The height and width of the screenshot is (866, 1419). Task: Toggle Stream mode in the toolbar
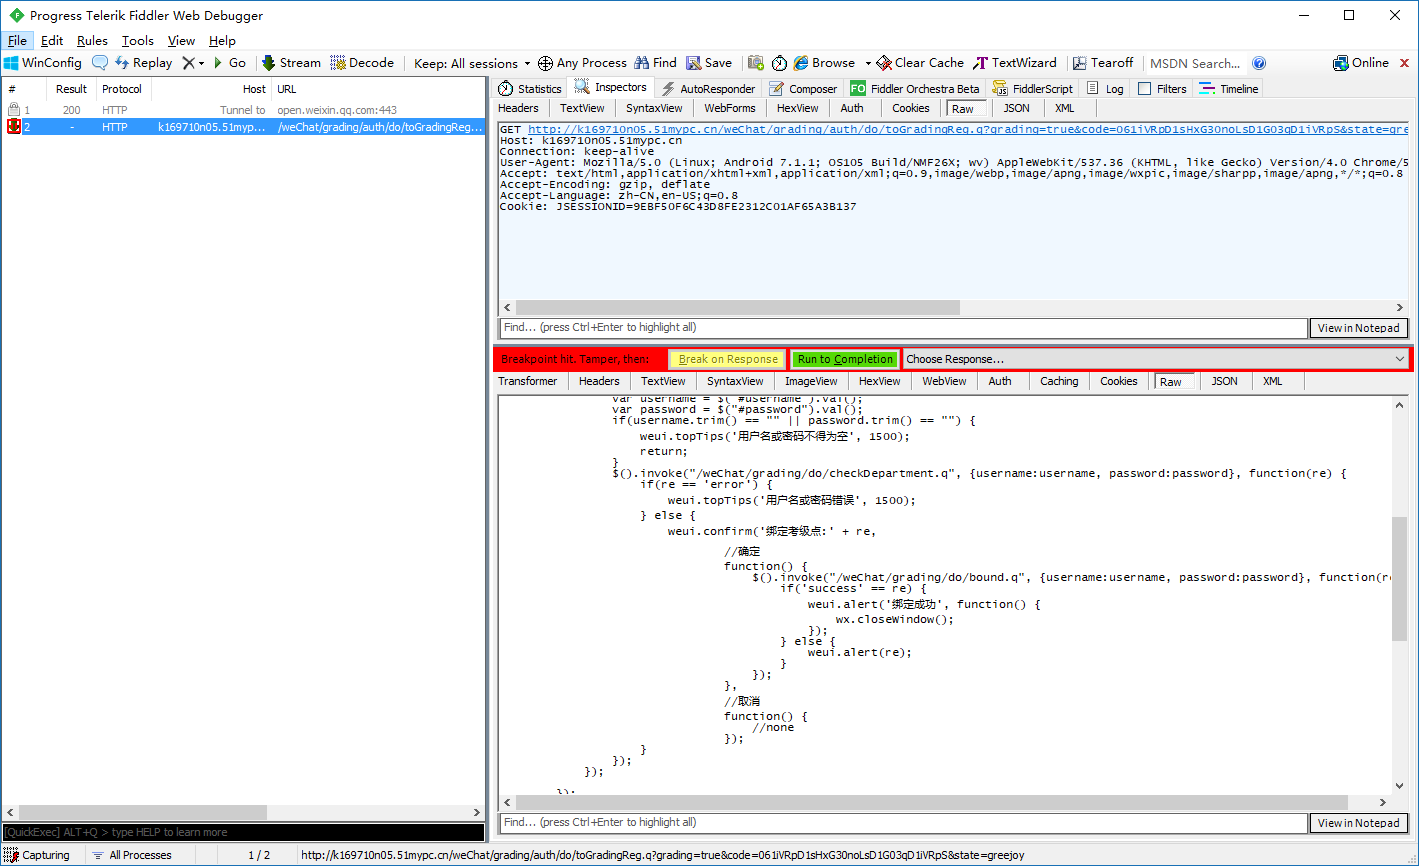291,63
